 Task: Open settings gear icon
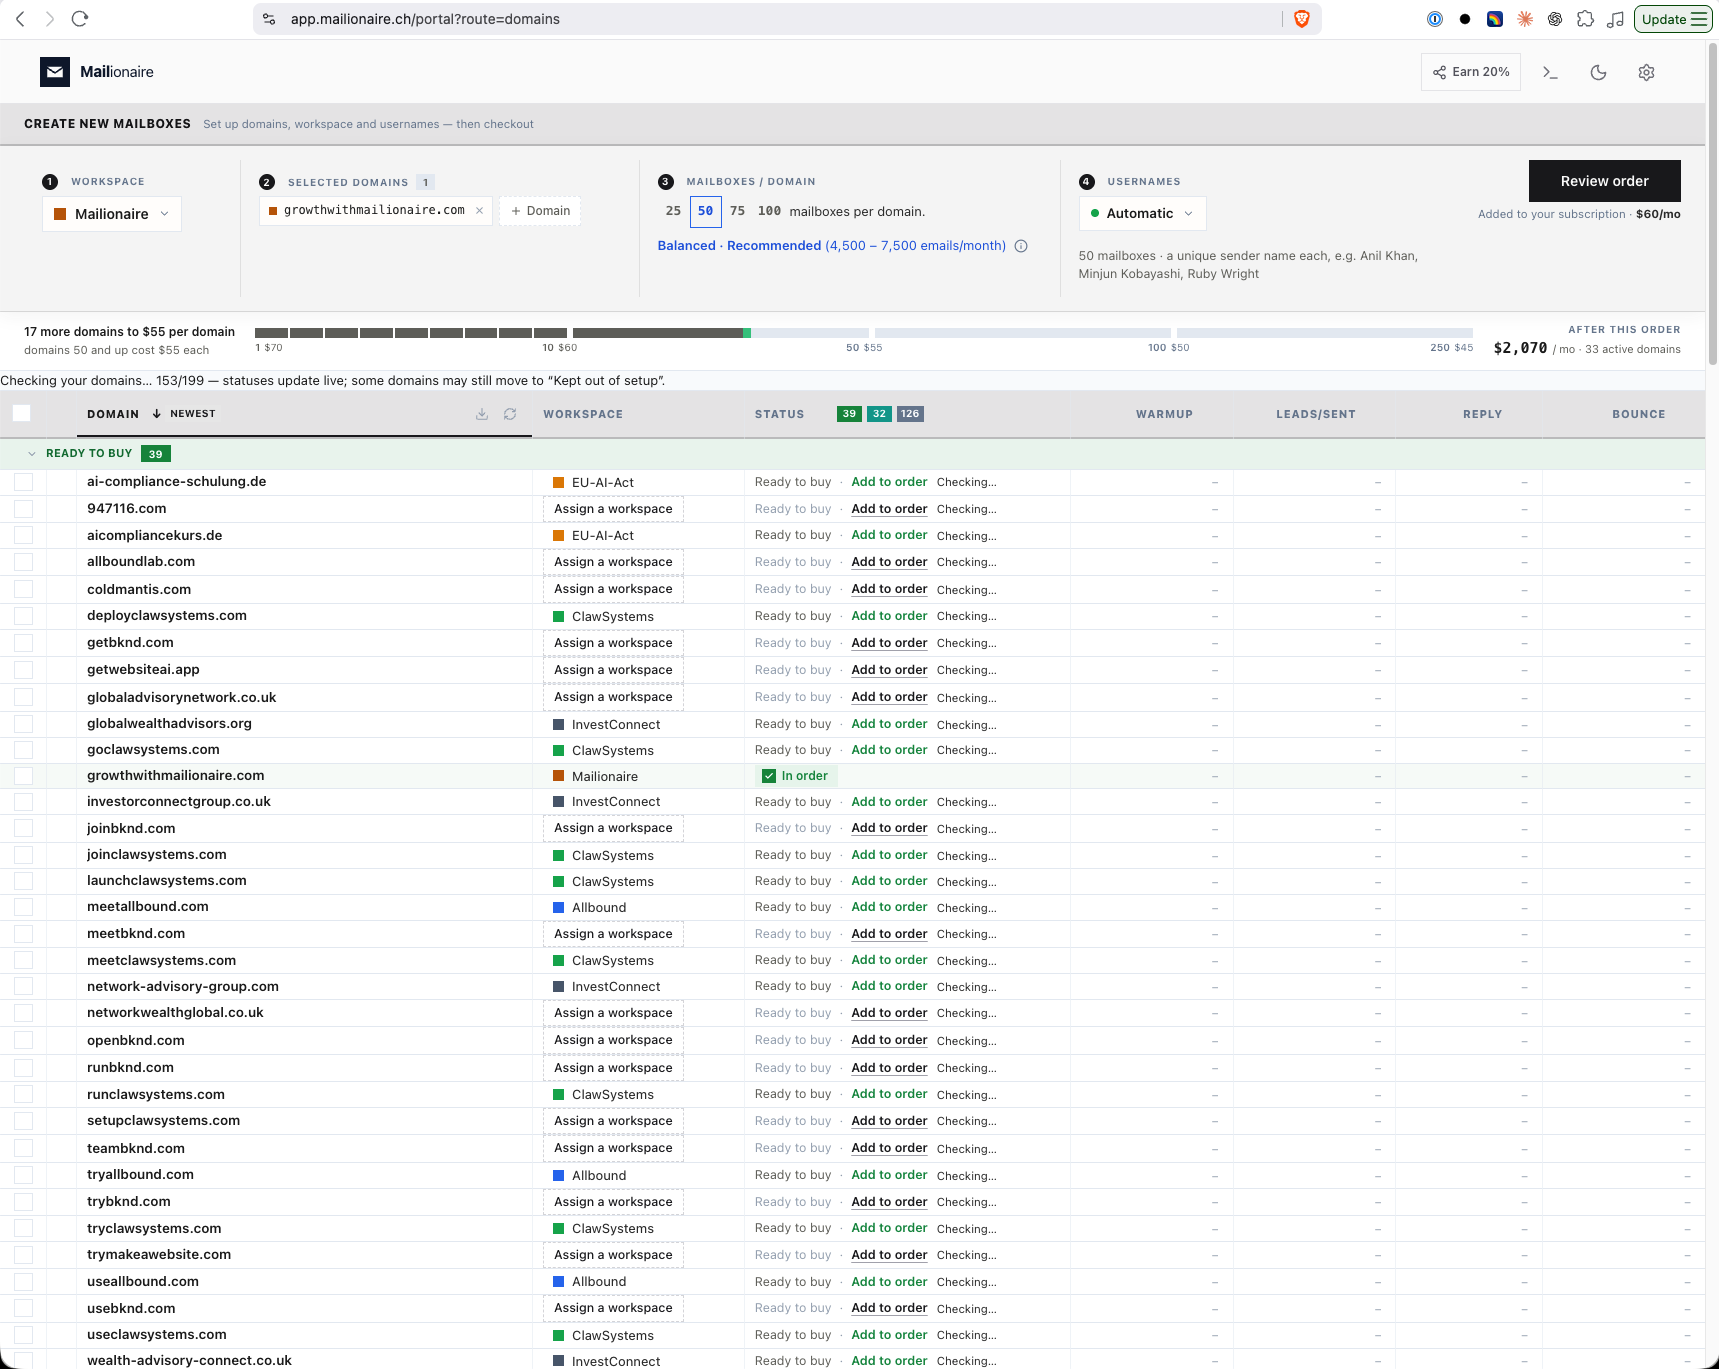(1646, 72)
